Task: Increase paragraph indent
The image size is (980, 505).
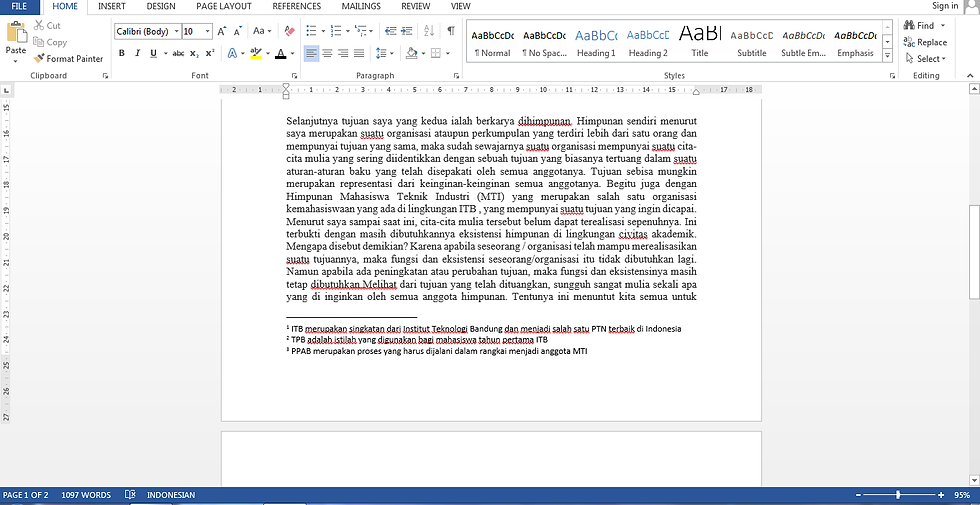Action: tap(406, 31)
